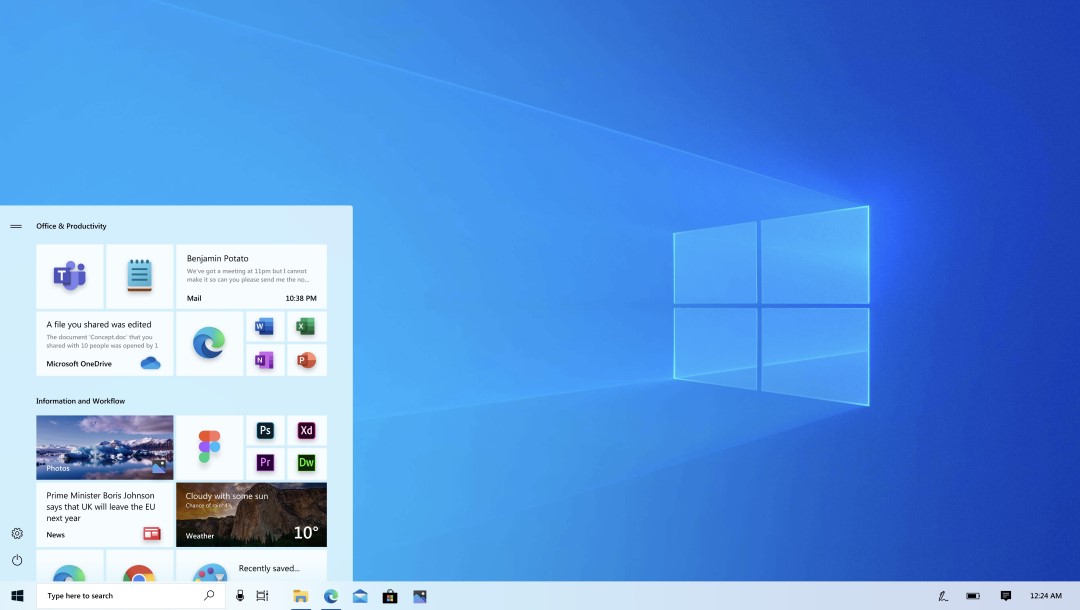The image size is (1080, 610).
Task: Click the Power button in Start
Action: coord(17,560)
